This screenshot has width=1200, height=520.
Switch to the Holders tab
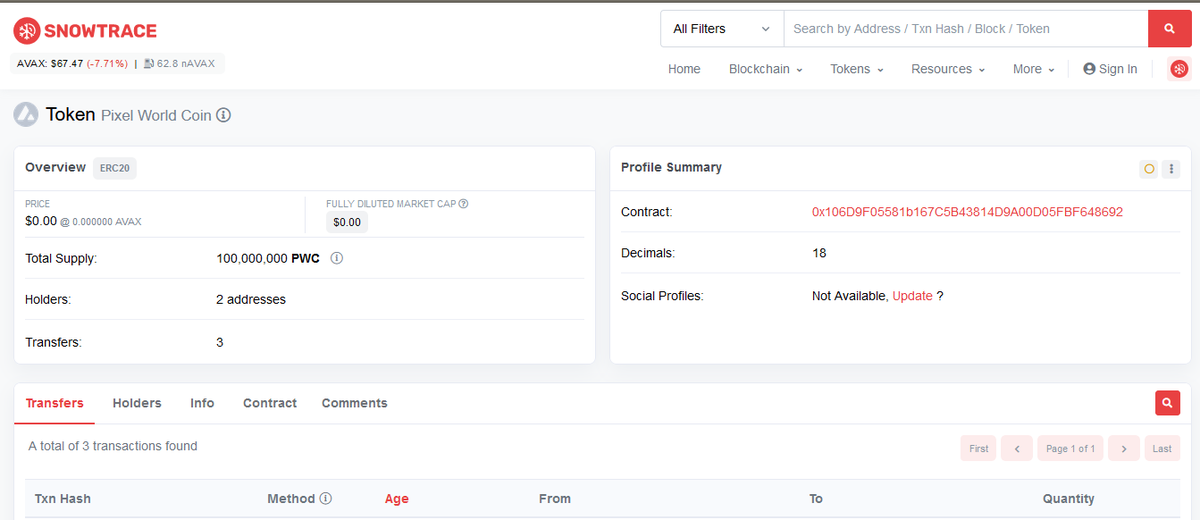[x=137, y=403]
